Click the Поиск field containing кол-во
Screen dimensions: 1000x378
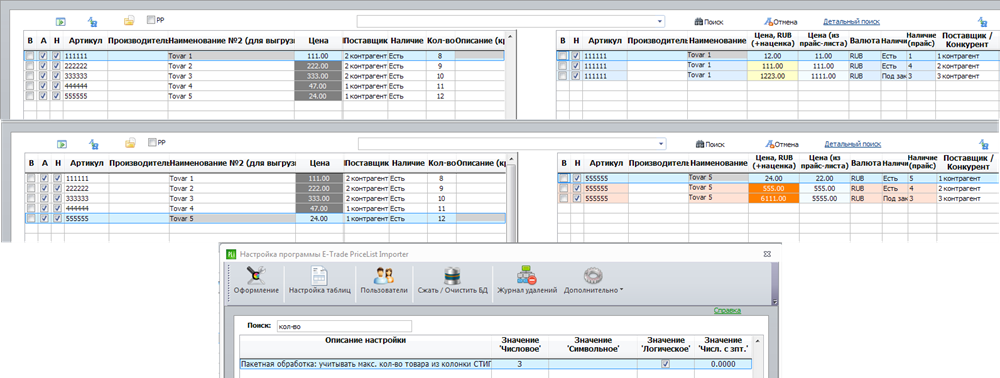click(344, 326)
